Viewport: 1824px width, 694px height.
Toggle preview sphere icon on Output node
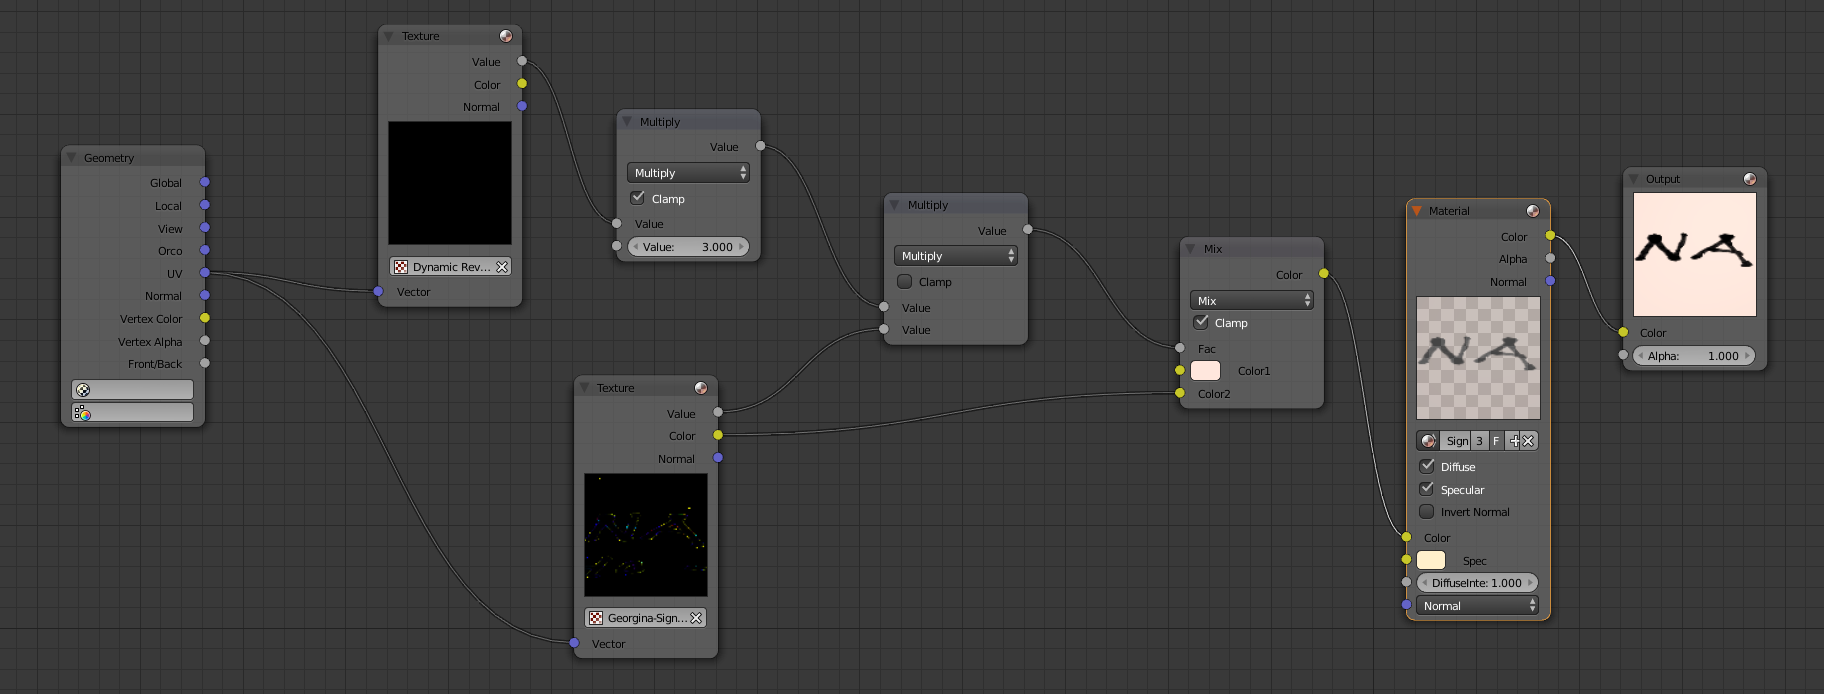coord(1749,179)
